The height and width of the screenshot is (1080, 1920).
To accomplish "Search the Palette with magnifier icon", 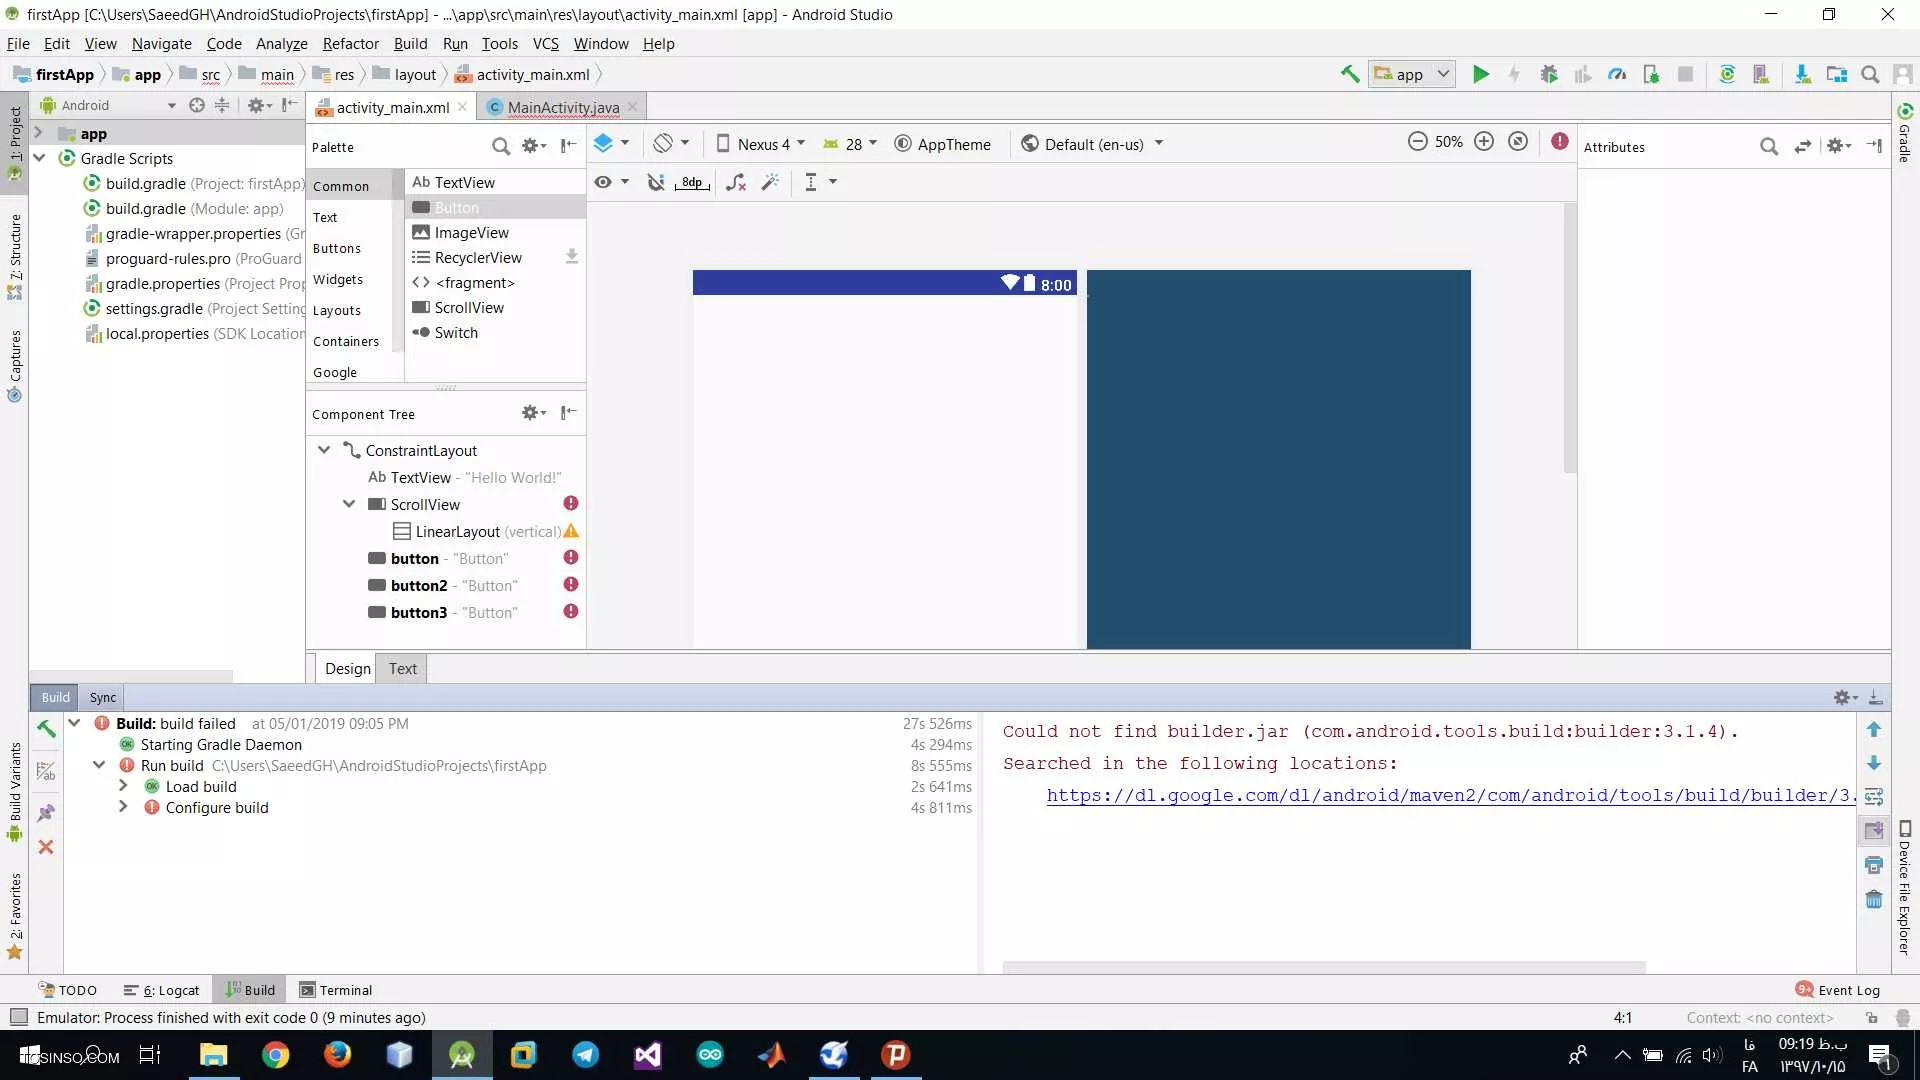I will (501, 146).
